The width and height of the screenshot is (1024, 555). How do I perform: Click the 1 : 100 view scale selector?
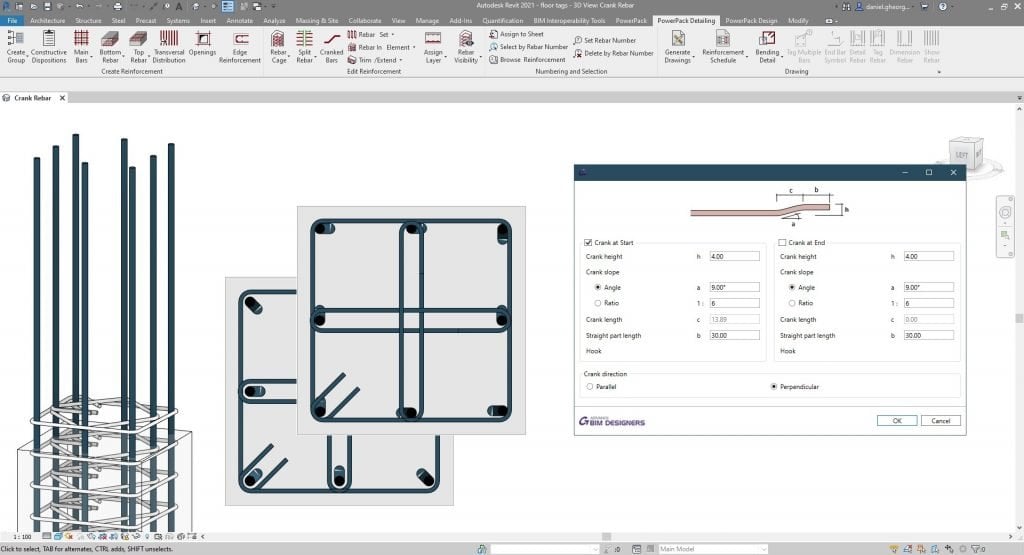click(22, 537)
